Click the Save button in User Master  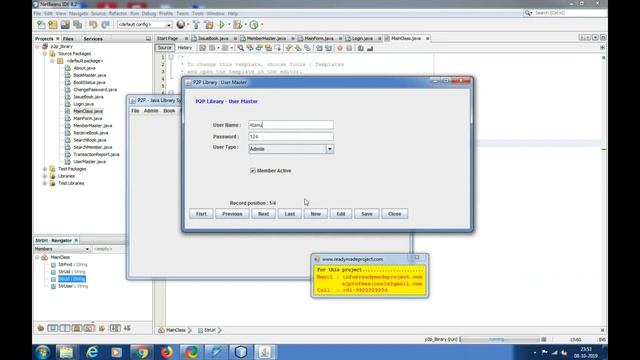[367, 214]
